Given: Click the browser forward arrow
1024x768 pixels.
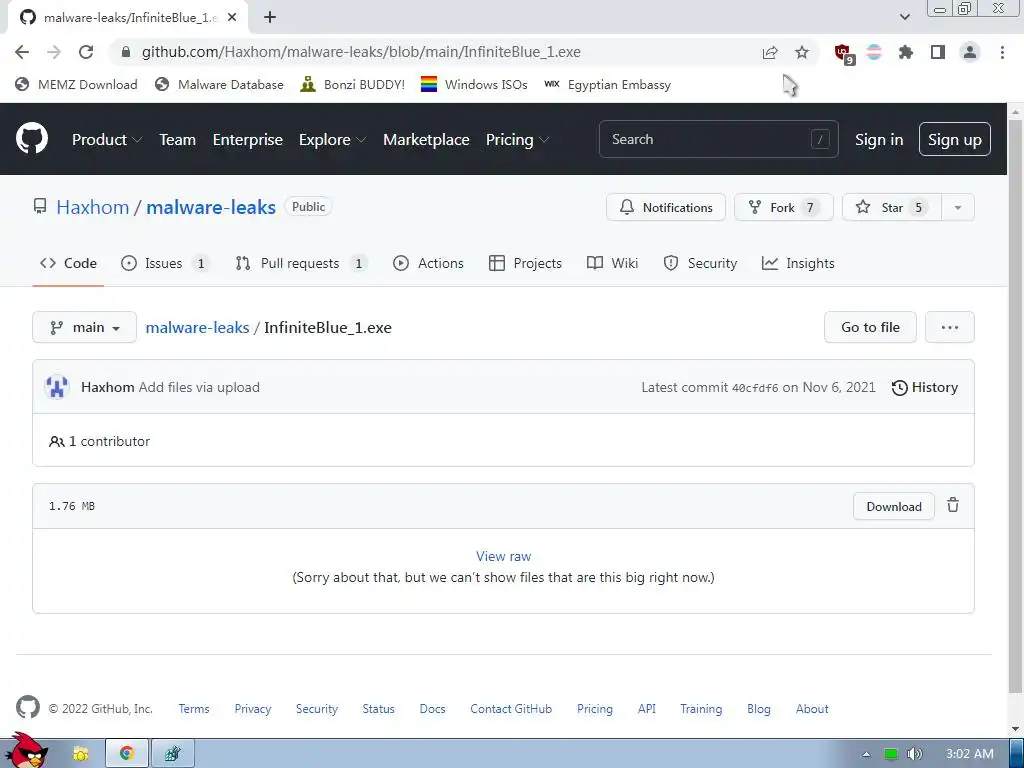Looking at the screenshot, I should 54,52.
